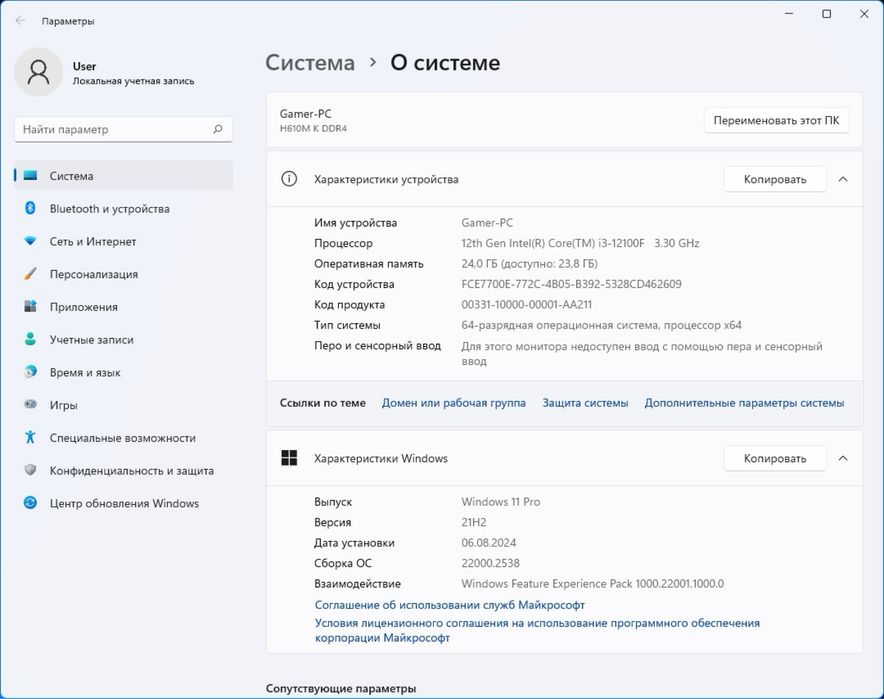Click the Время и язык globe icon
The width and height of the screenshot is (884, 699).
click(30, 372)
